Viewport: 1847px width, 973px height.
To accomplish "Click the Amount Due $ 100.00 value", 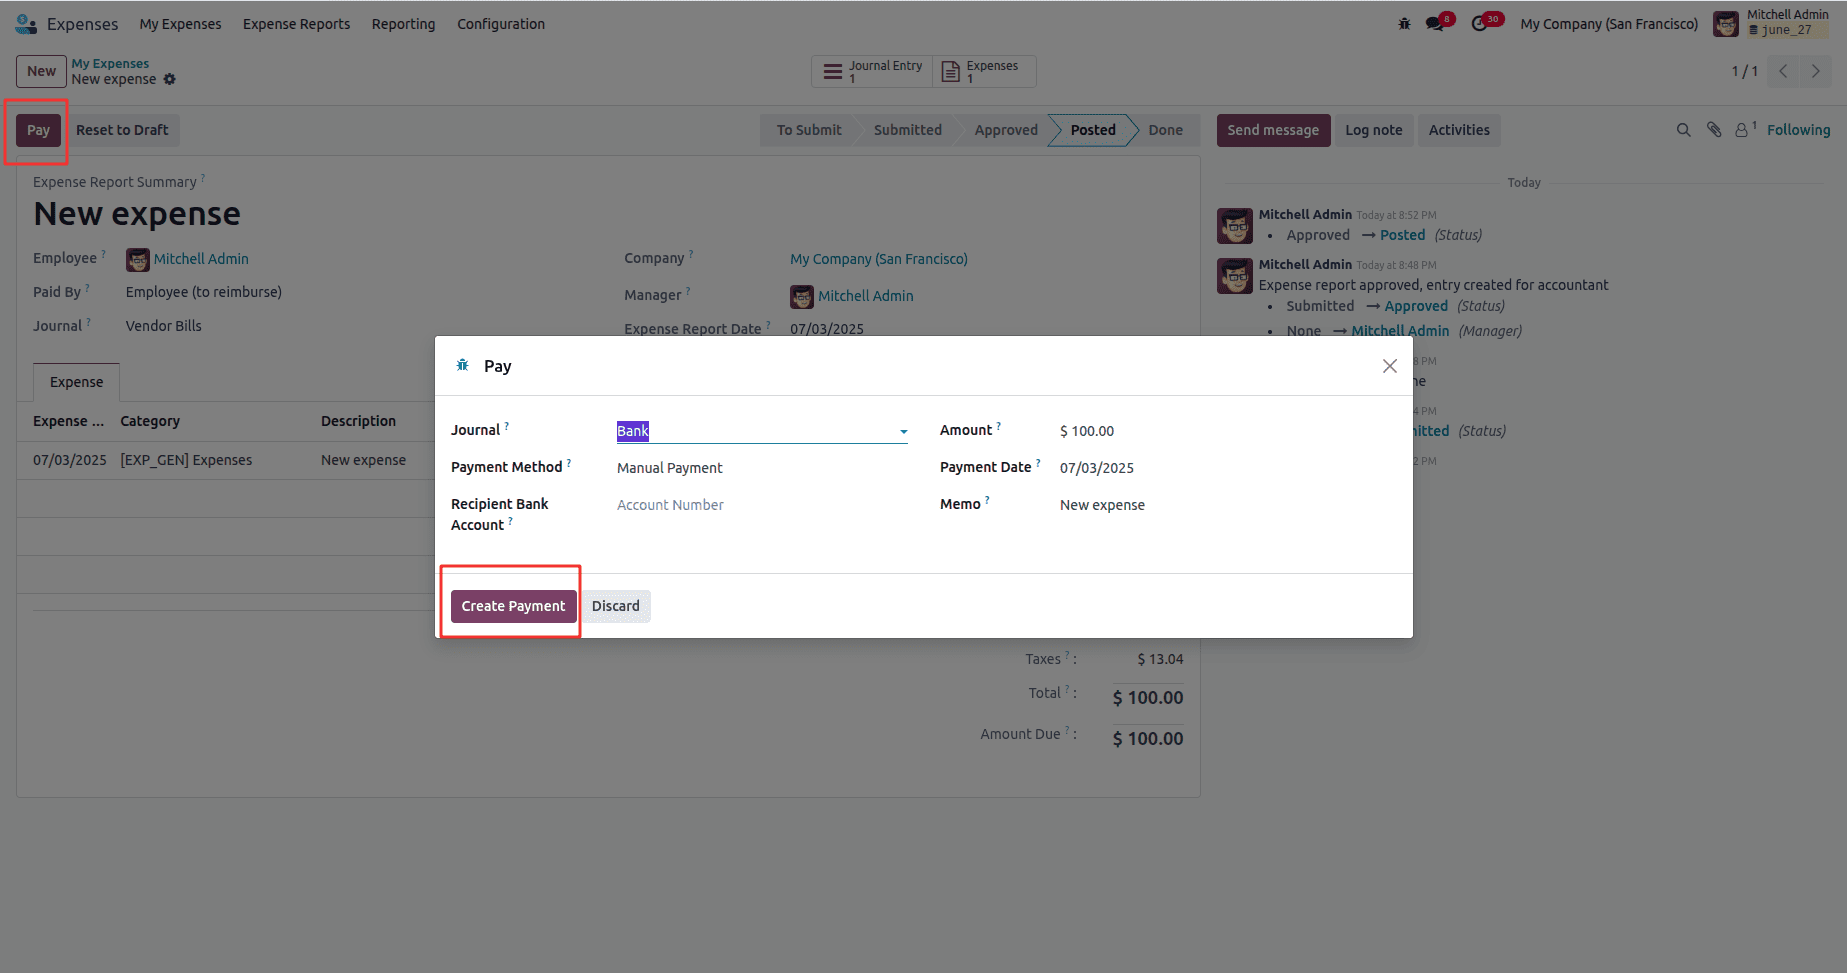I will (x=1148, y=739).
